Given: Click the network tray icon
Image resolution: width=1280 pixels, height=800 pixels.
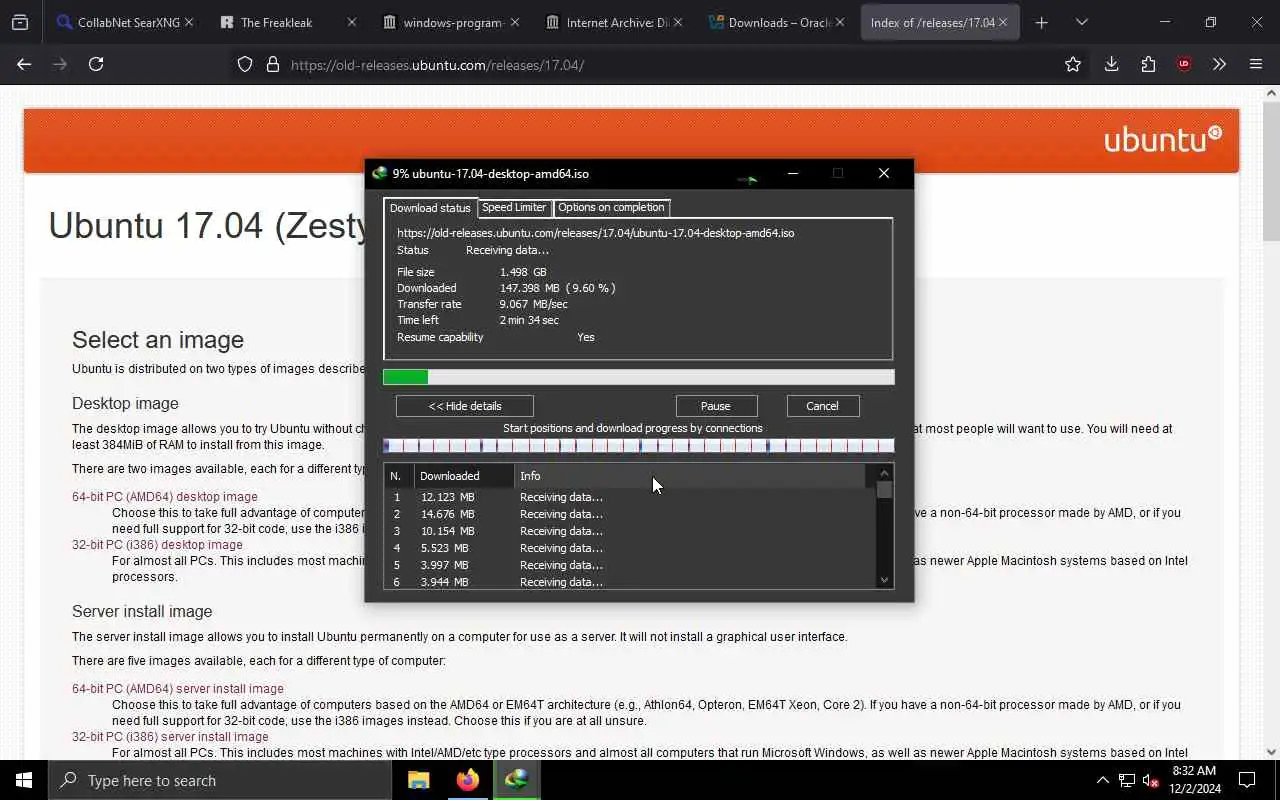Looking at the screenshot, I should click(1126, 780).
